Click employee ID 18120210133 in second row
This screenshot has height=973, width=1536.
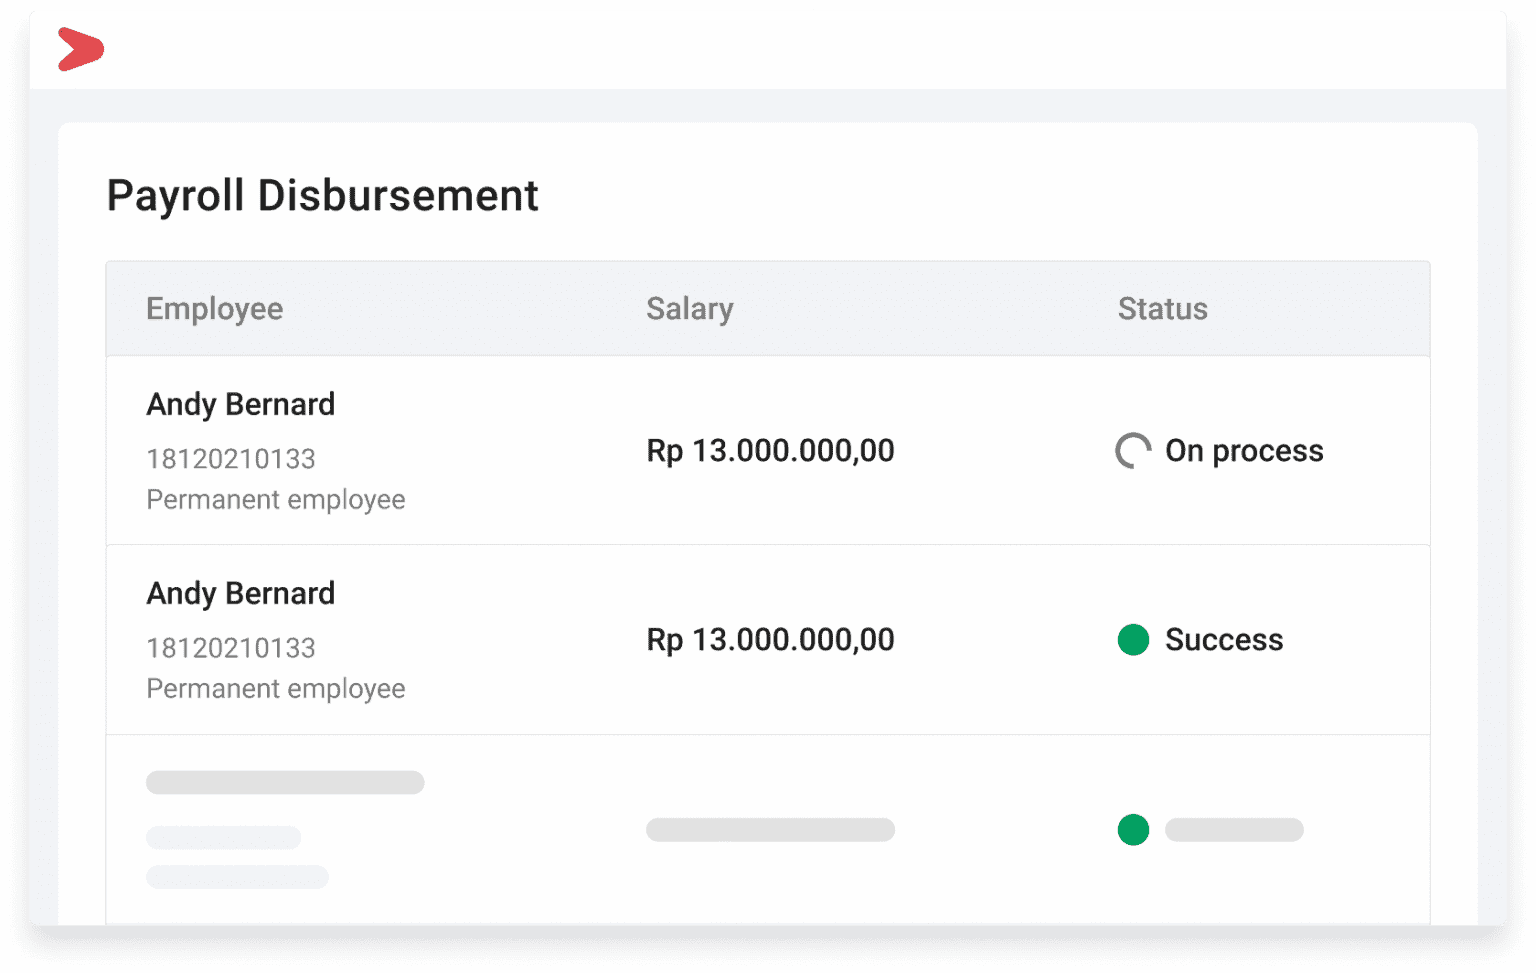point(231,648)
